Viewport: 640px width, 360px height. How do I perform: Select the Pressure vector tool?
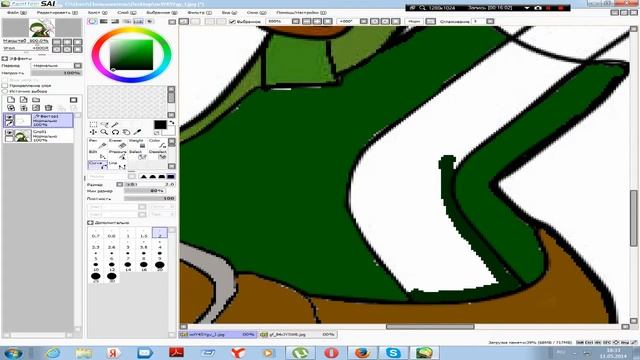point(118,154)
